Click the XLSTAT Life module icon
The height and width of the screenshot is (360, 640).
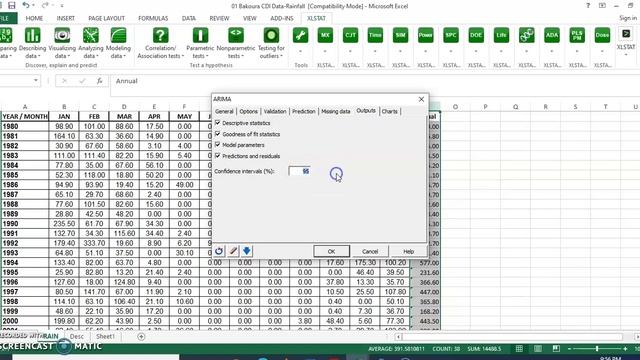point(501,36)
